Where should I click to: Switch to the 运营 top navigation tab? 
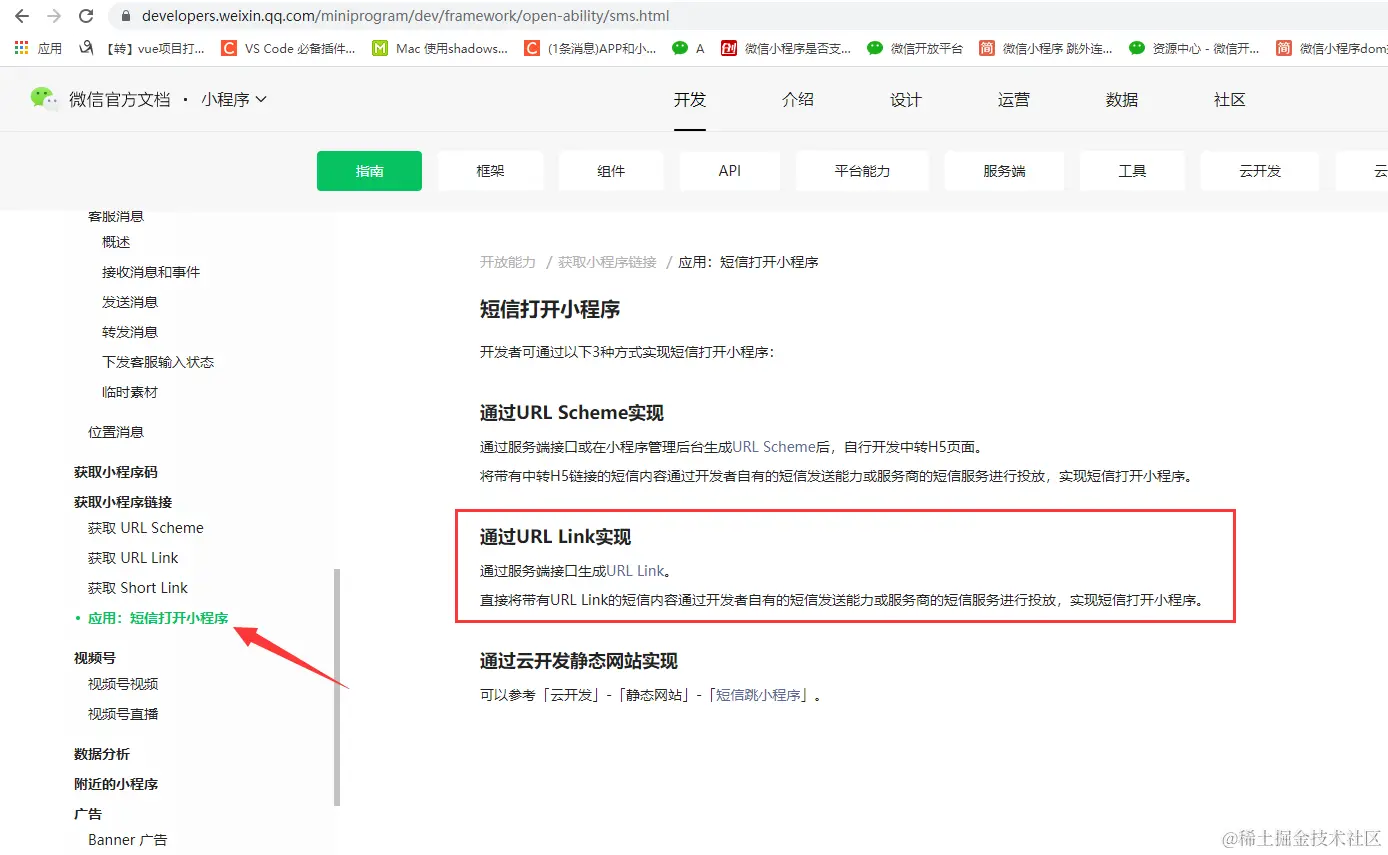(1014, 99)
